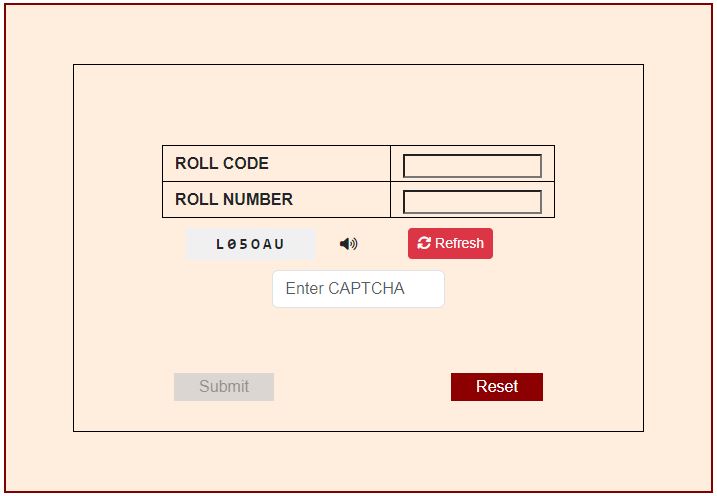Place the cursor in the CAPTCHA entry box
Viewport: 717px width, 496px height.
358,289
